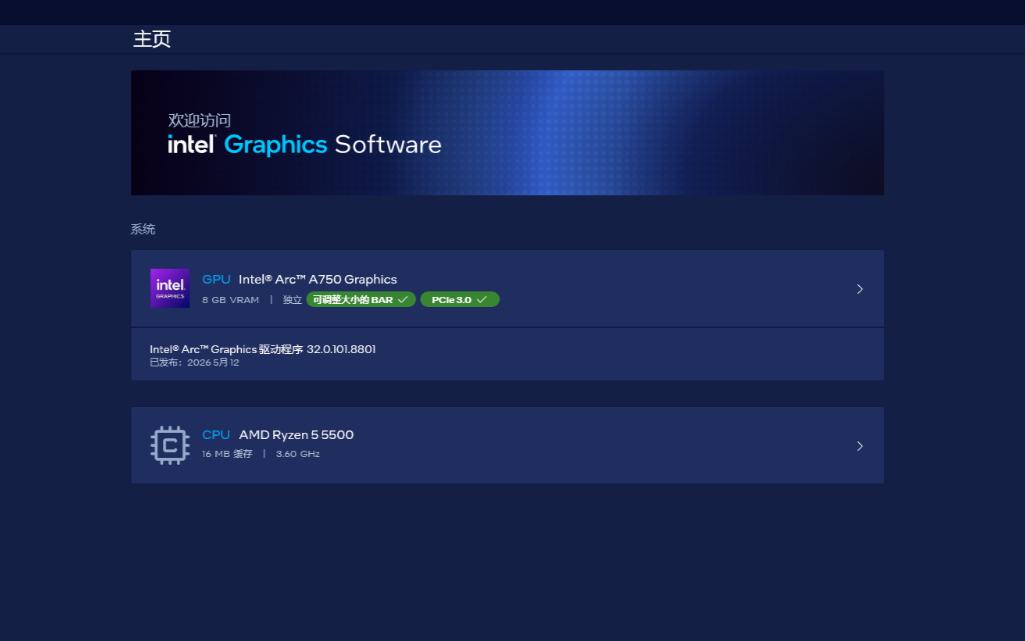Expand GPU details chevron arrow
This screenshot has width=1025, height=641.
pos(860,289)
